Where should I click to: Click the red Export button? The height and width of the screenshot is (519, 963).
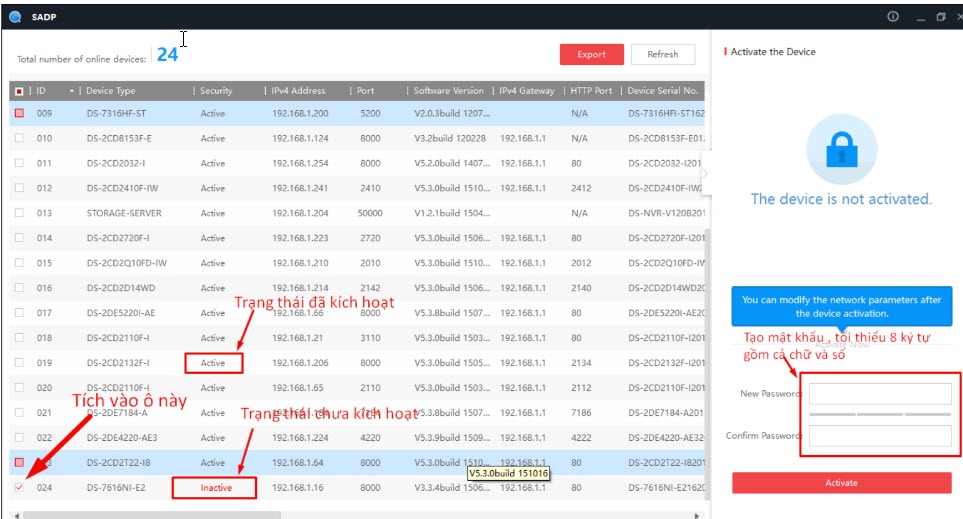pos(591,55)
